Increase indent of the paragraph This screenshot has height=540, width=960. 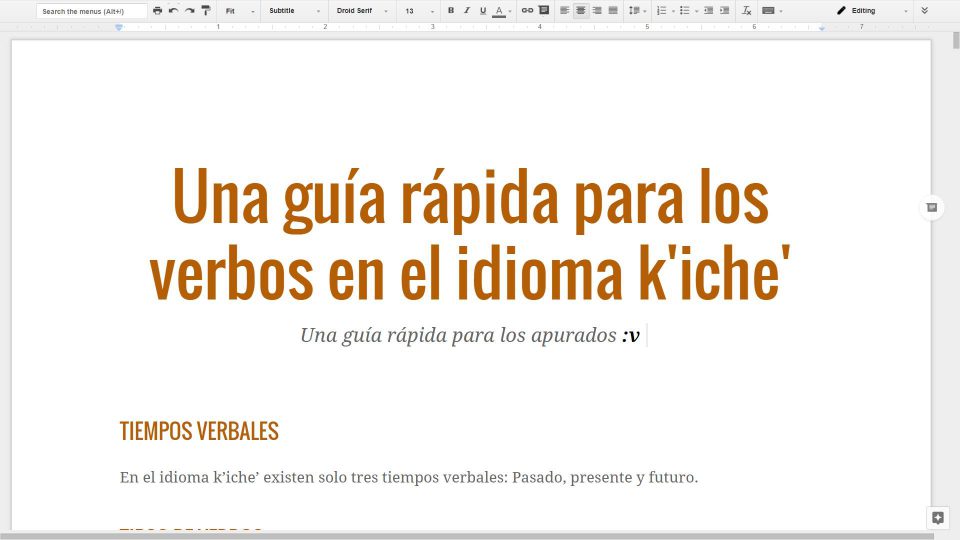[723, 11]
